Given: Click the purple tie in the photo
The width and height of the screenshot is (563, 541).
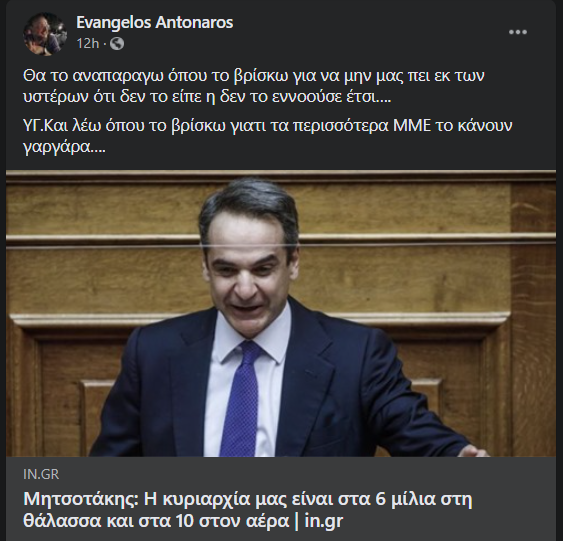Looking at the screenshot, I should (242, 398).
